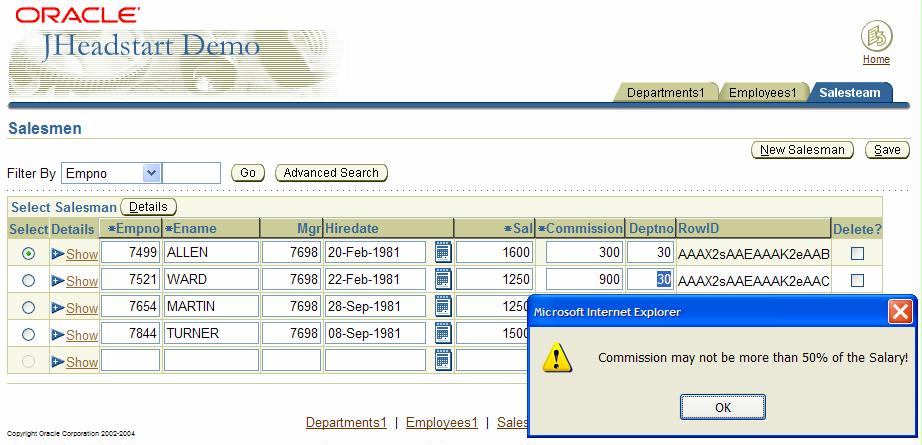
Task: Click the Commission column header
Action: [x=580, y=229]
